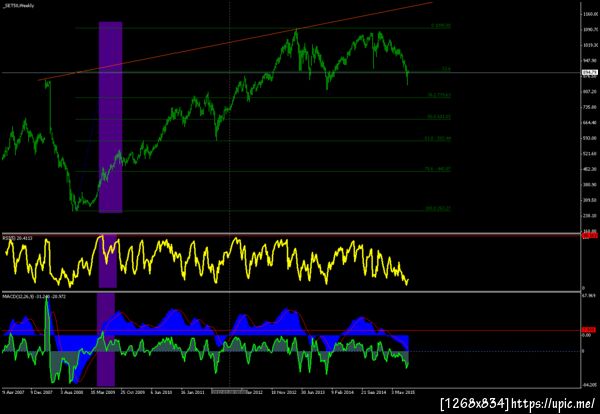Click the top Fibonacci level label
600x414 pixels.
point(441,26)
